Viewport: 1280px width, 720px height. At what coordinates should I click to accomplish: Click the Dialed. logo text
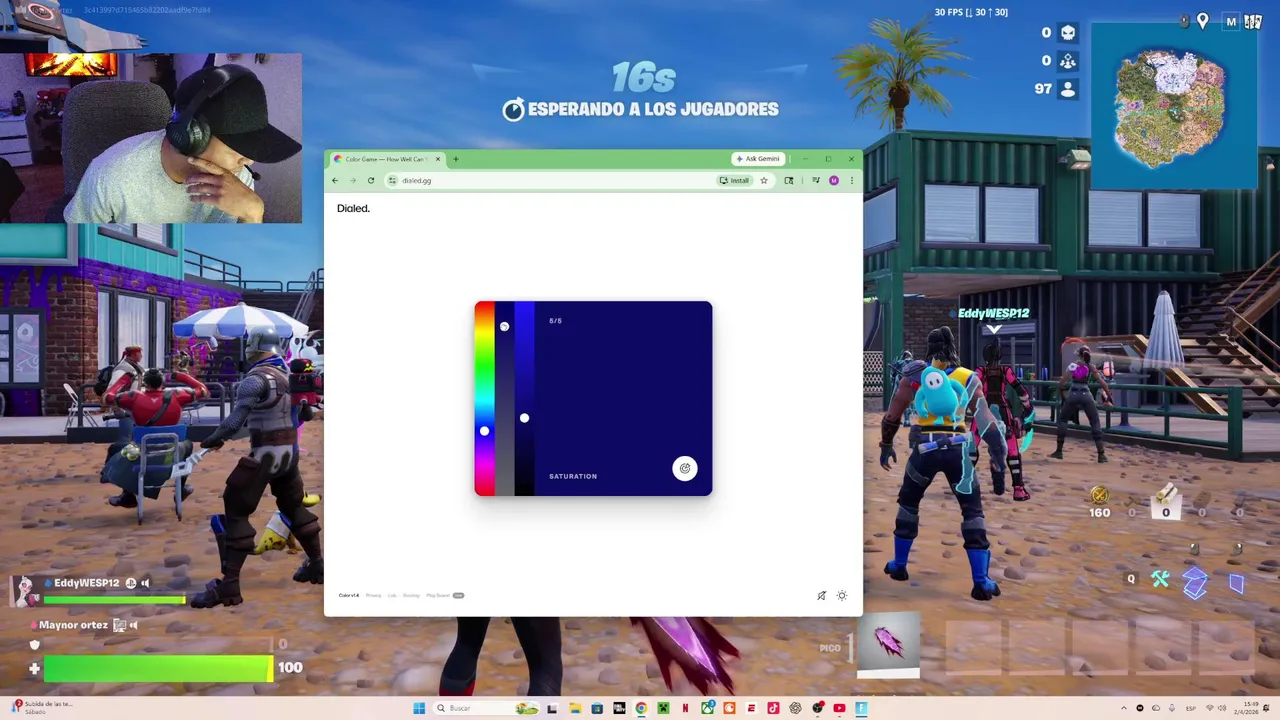(353, 208)
